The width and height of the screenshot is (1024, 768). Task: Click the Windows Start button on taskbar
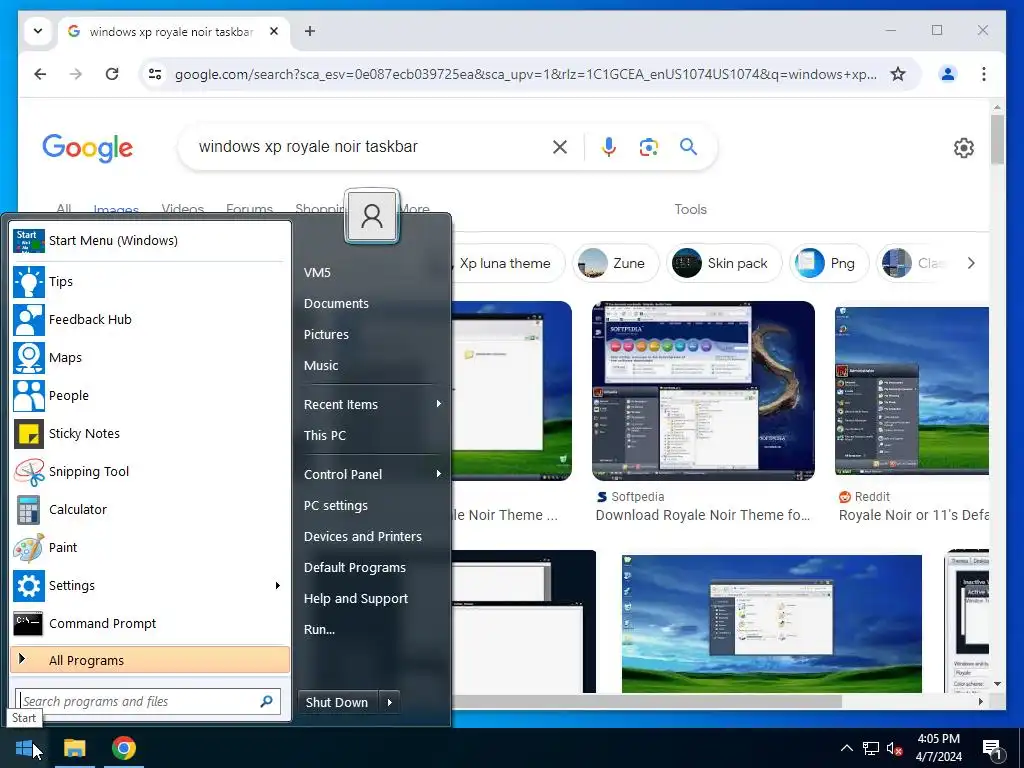(24, 748)
